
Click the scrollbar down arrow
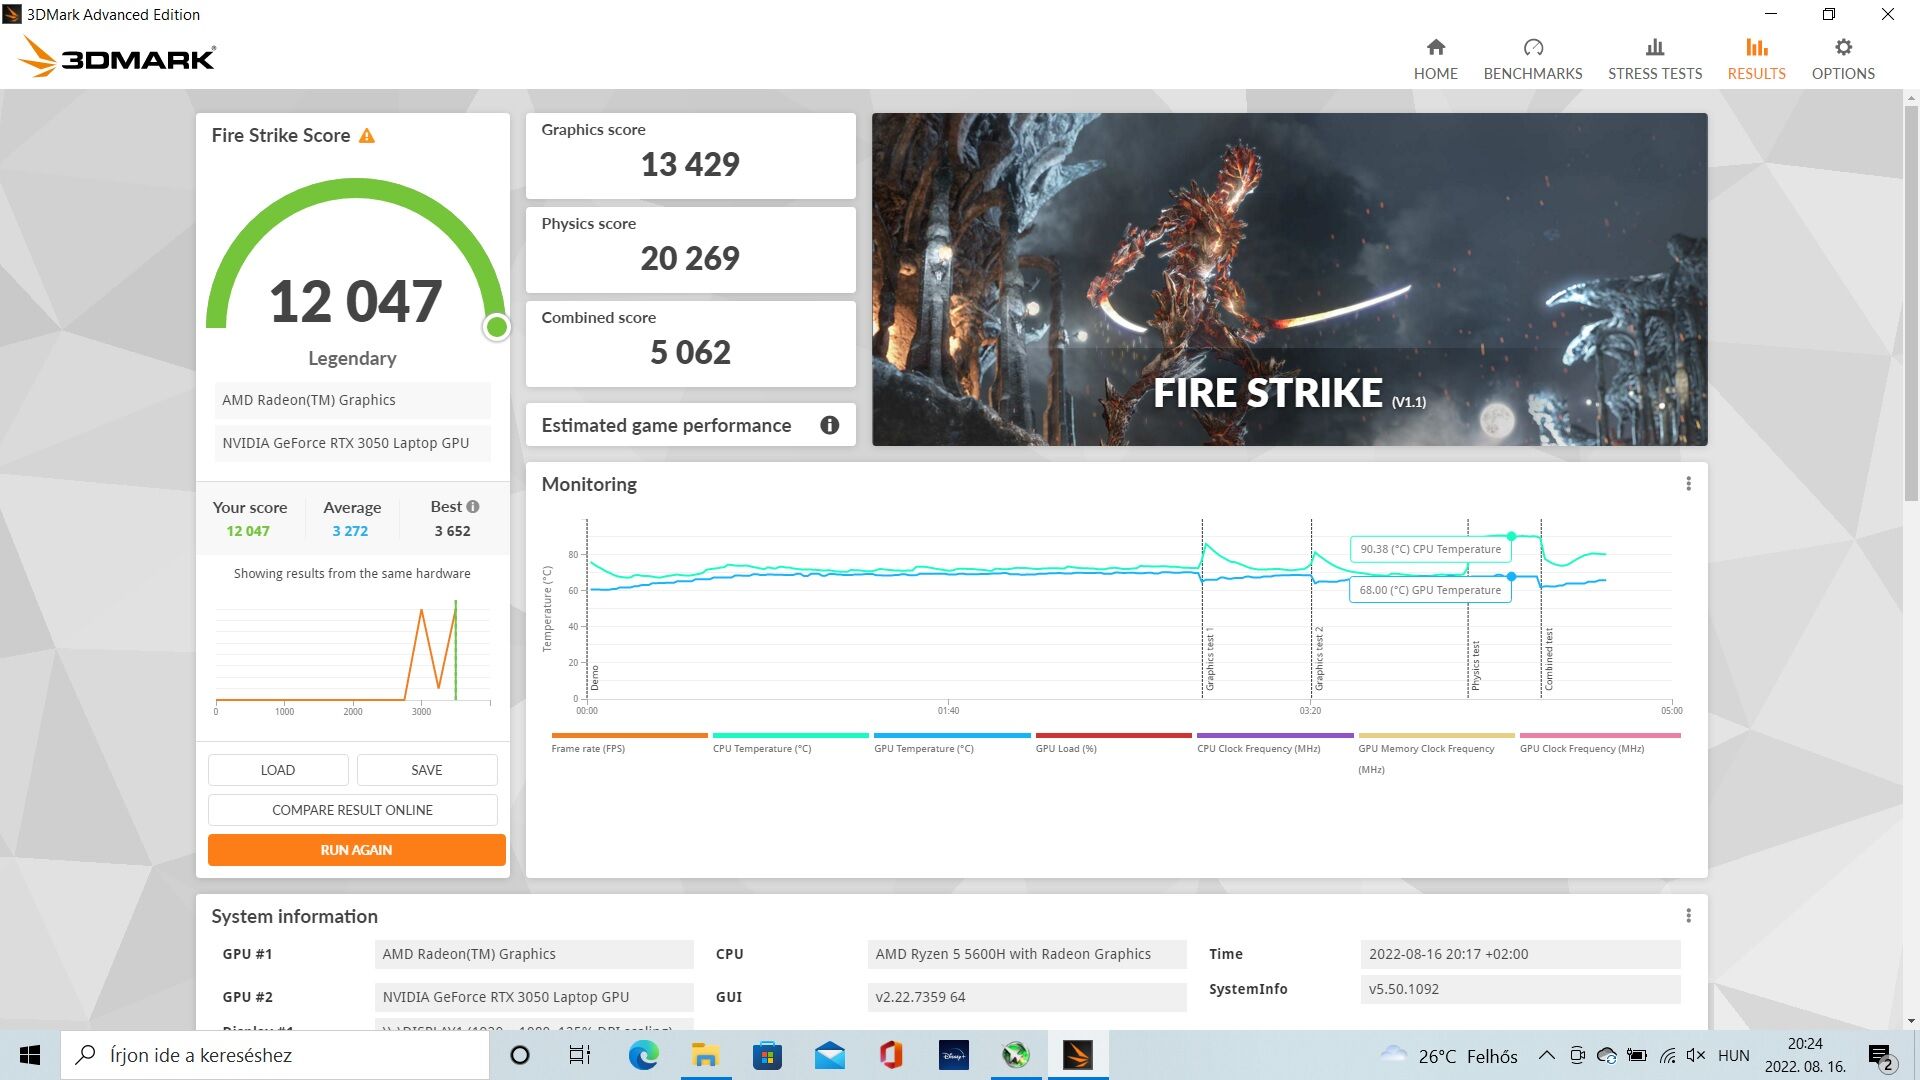[1911, 1021]
